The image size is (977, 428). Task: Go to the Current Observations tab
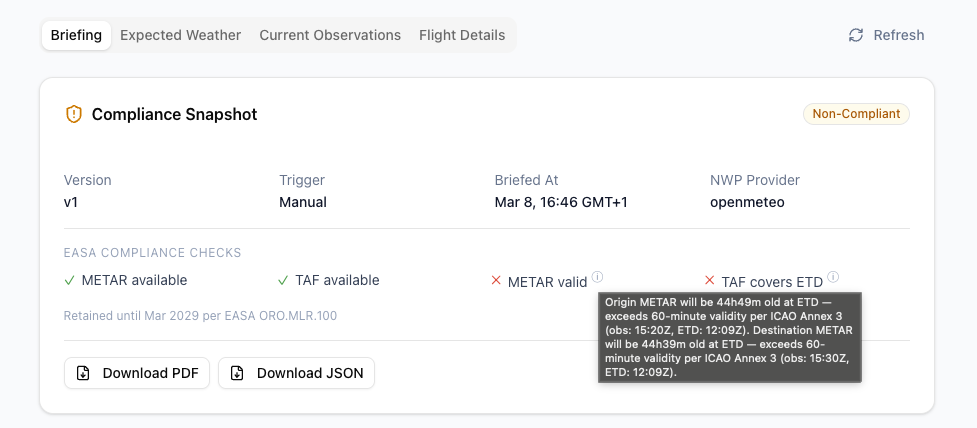coord(330,35)
